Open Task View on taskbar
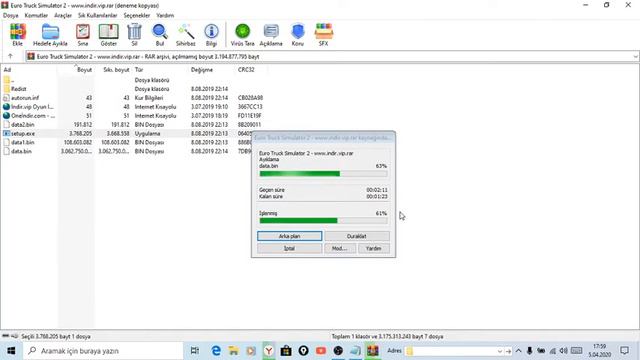 195,351
